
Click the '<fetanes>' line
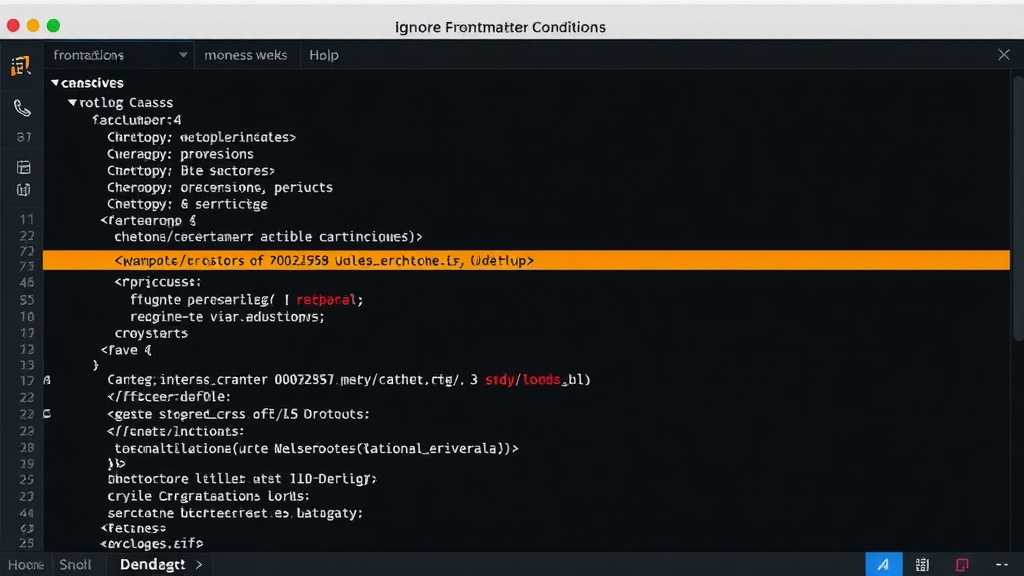click(x=133, y=528)
